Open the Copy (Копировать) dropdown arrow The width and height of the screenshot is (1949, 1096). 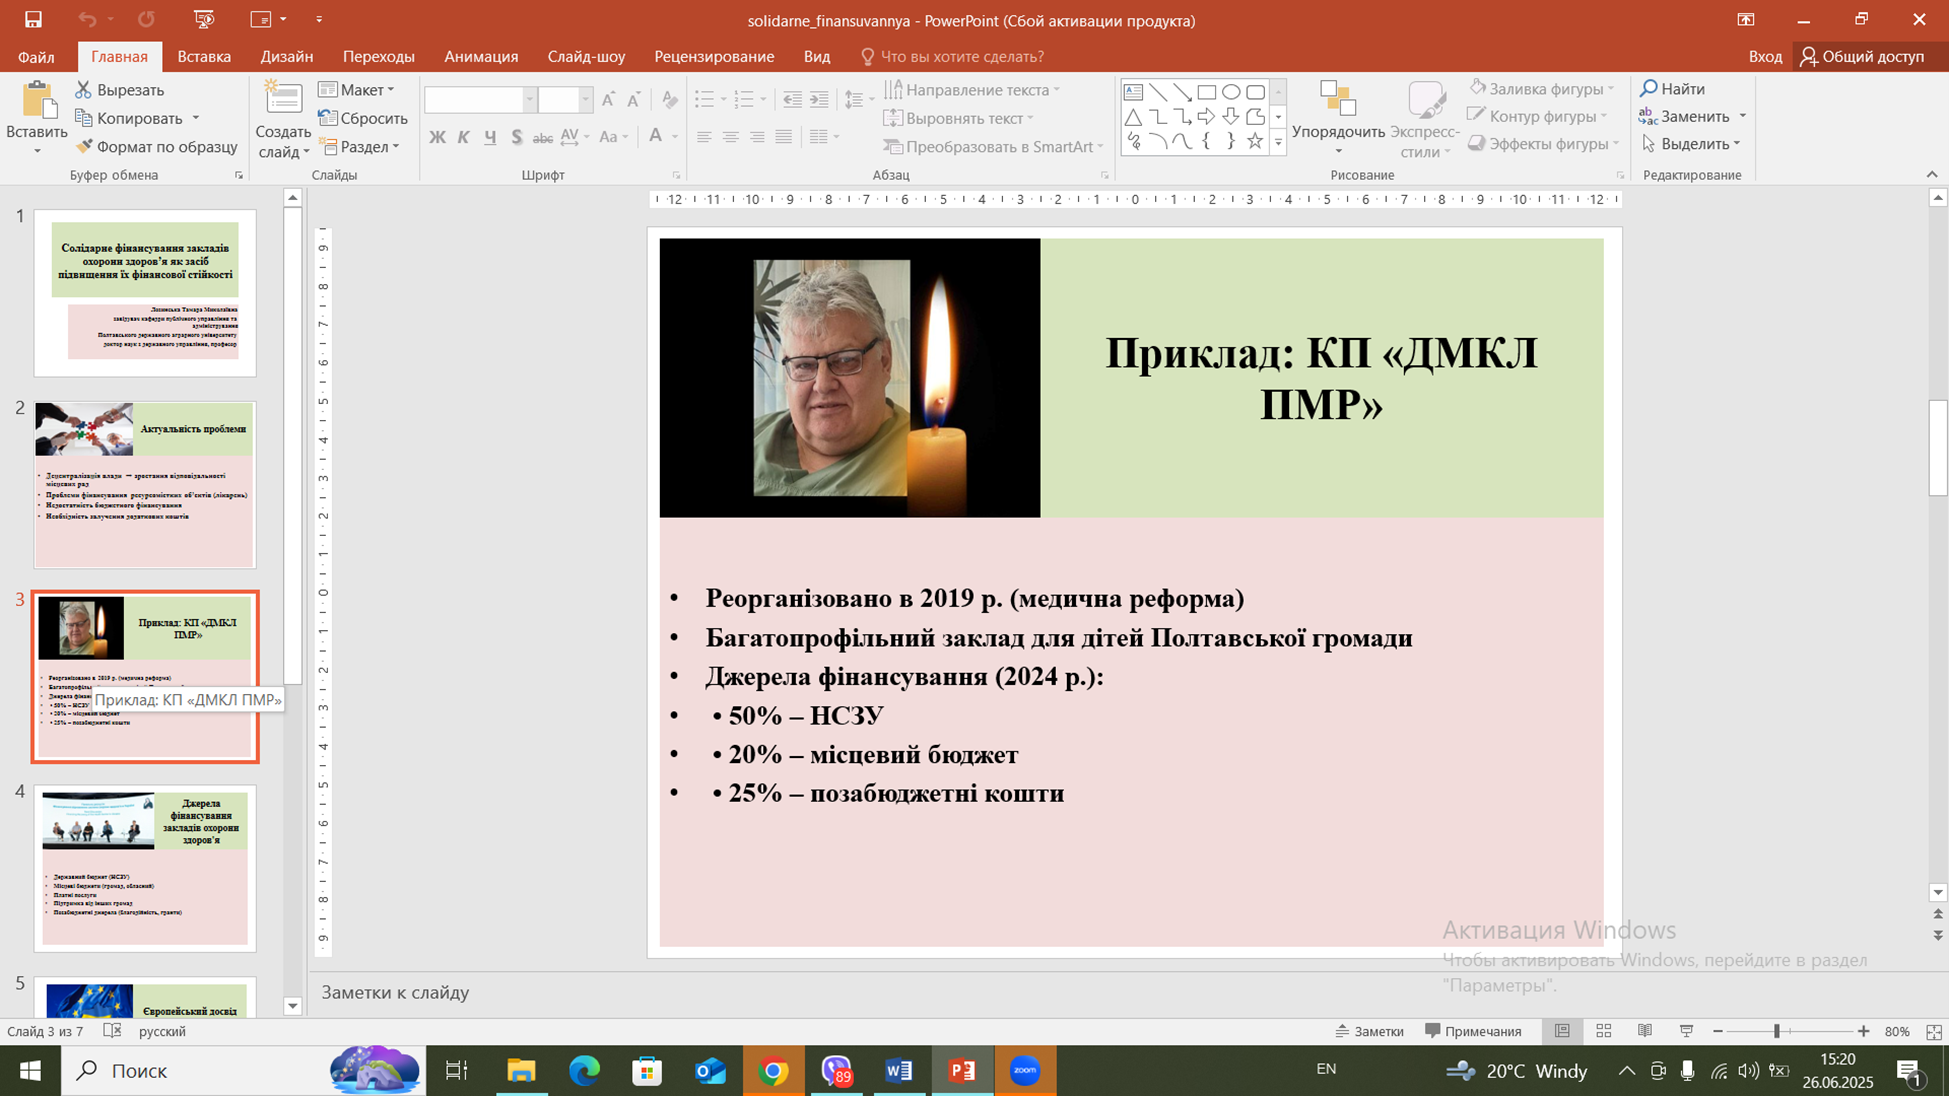point(196,118)
